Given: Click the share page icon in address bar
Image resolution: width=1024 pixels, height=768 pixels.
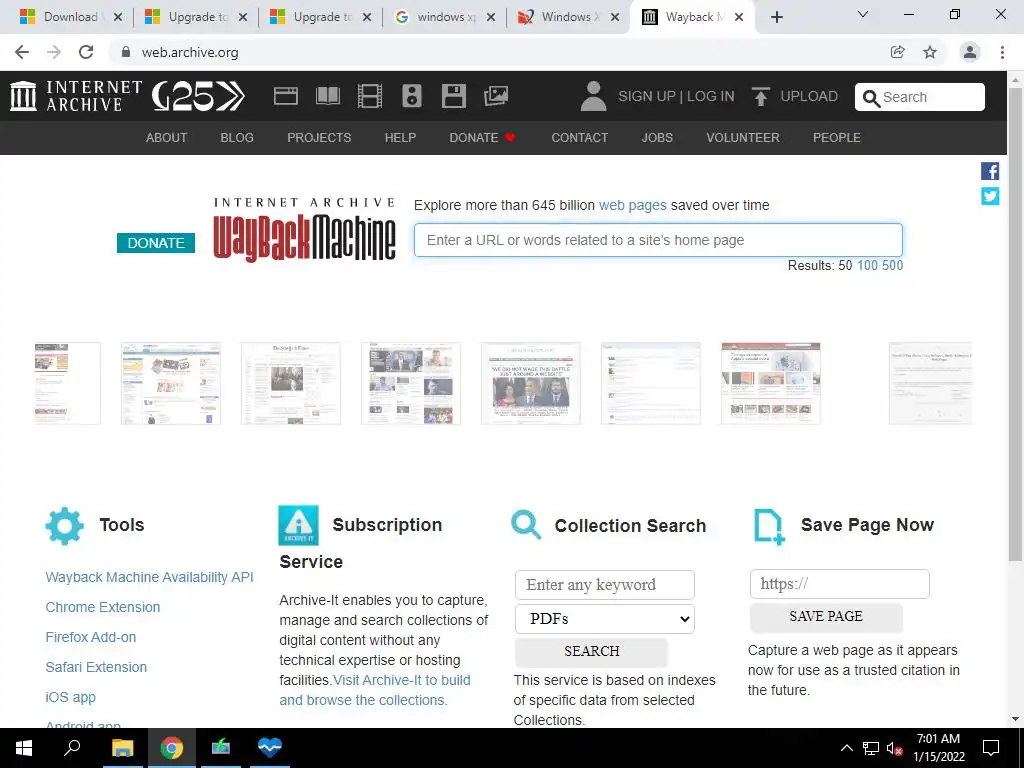Looking at the screenshot, I should pos(897,52).
